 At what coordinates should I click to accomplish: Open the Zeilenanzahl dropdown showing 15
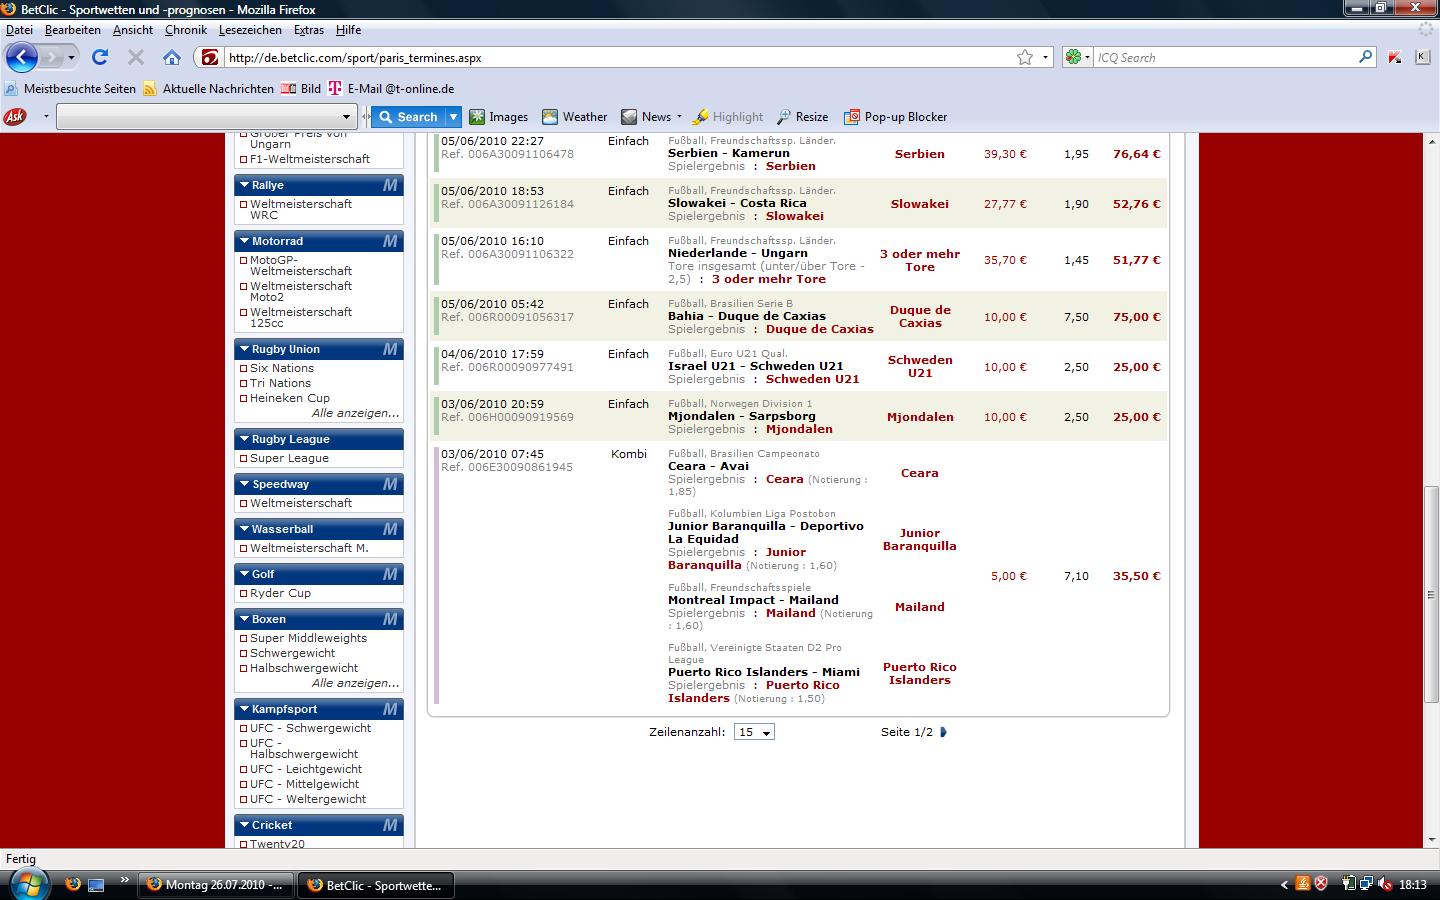(754, 732)
